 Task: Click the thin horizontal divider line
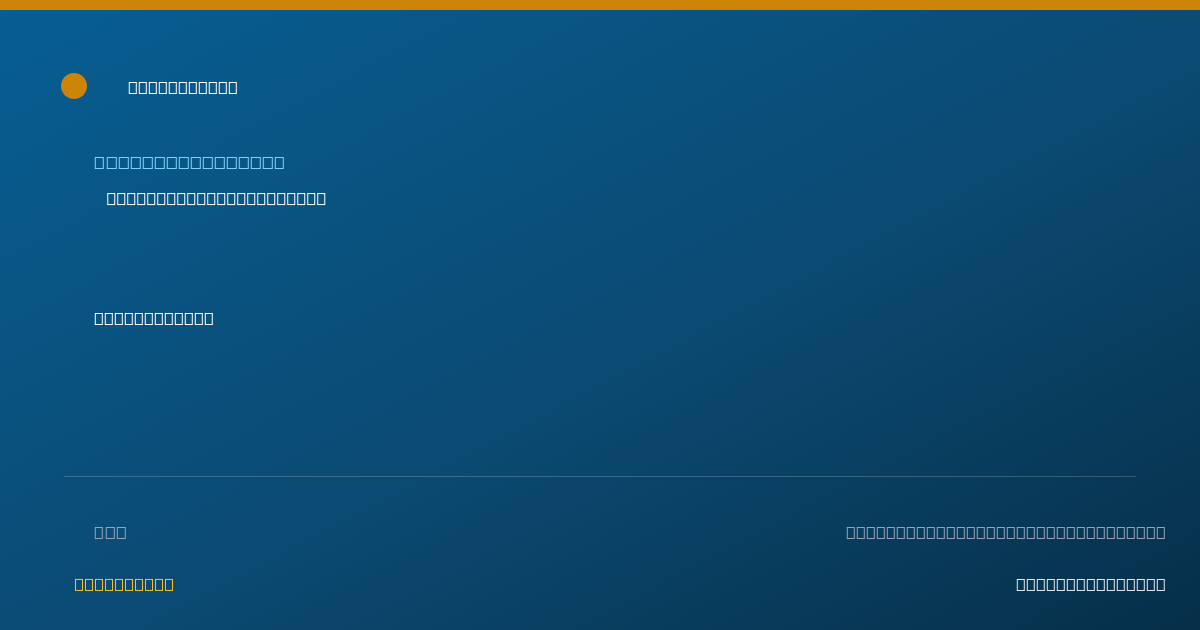[x=600, y=476]
